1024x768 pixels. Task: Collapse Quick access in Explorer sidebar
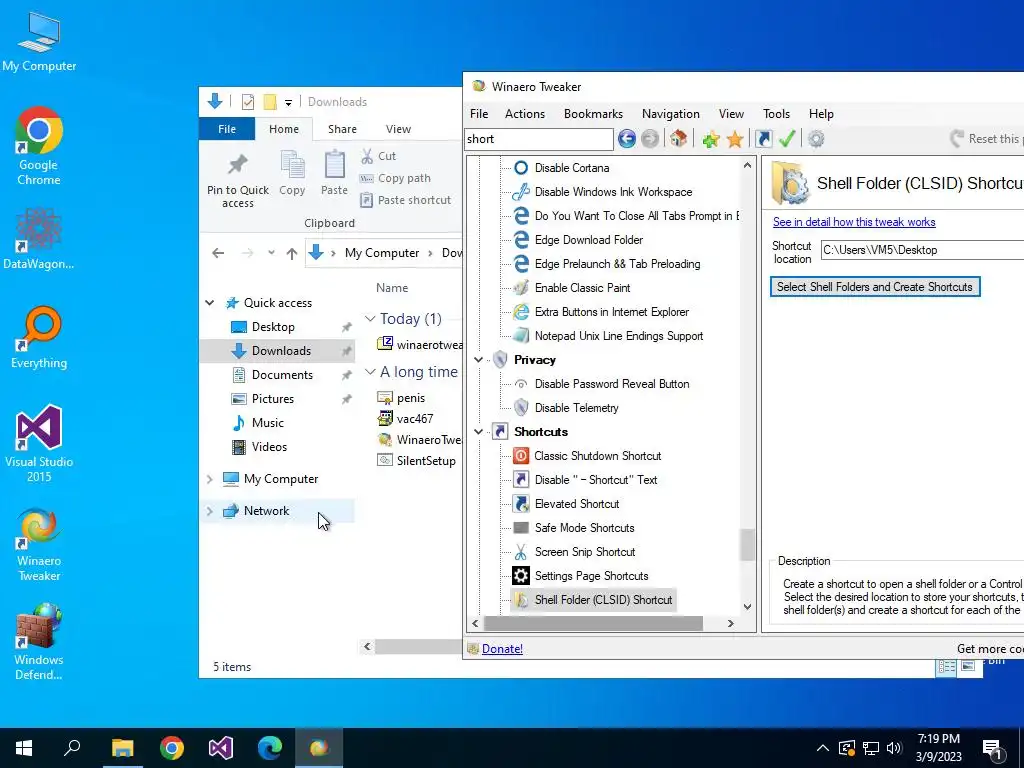click(210, 303)
